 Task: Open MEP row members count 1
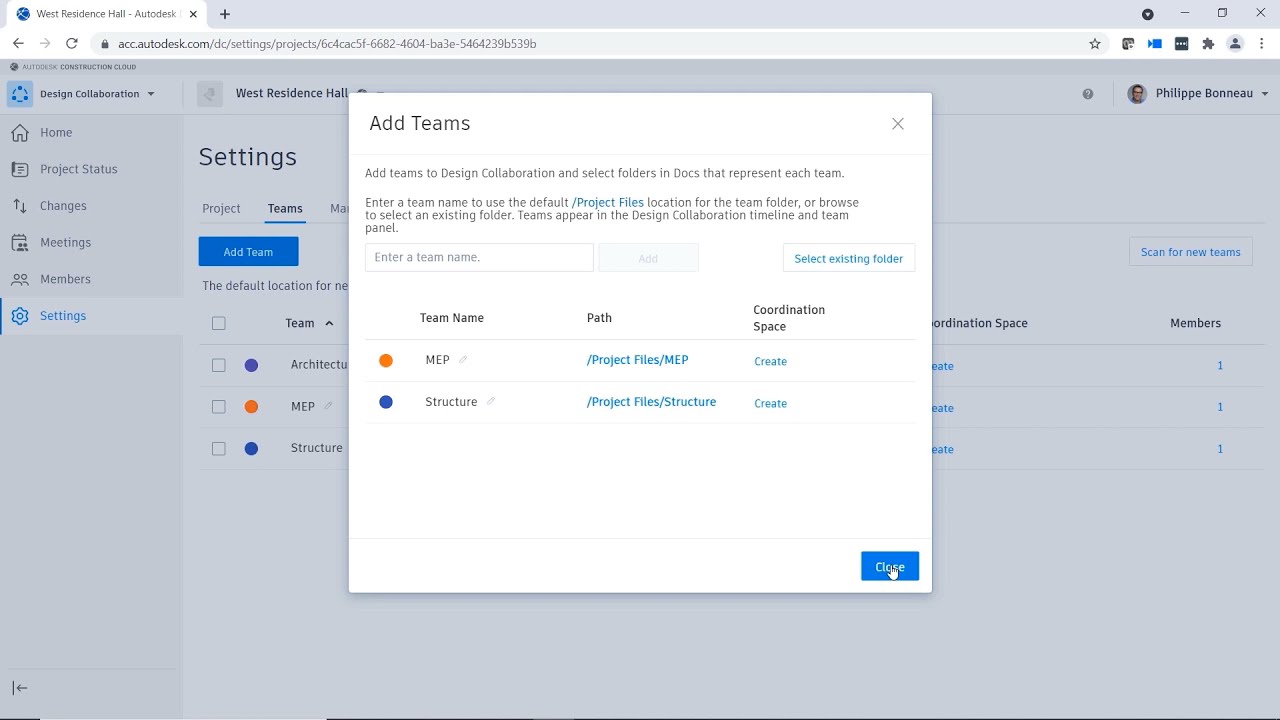(x=1220, y=407)
